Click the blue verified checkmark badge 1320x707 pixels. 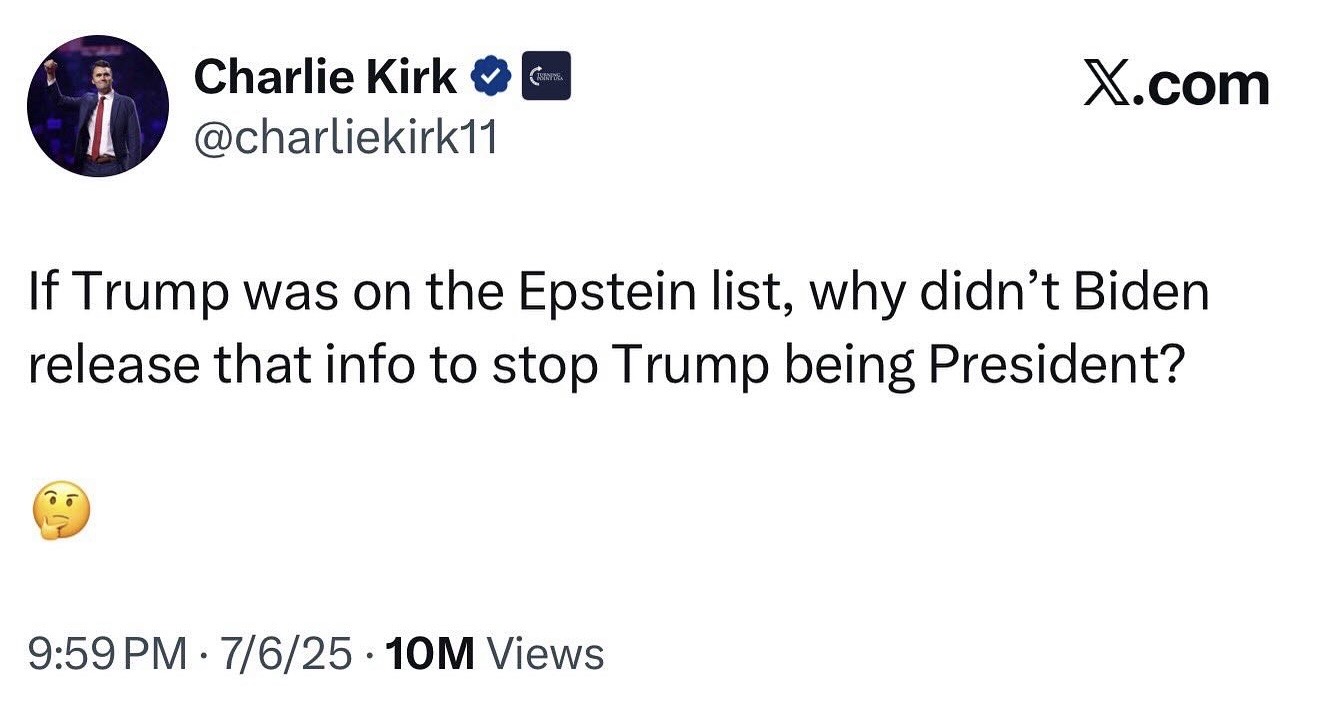tap(491, 77)
